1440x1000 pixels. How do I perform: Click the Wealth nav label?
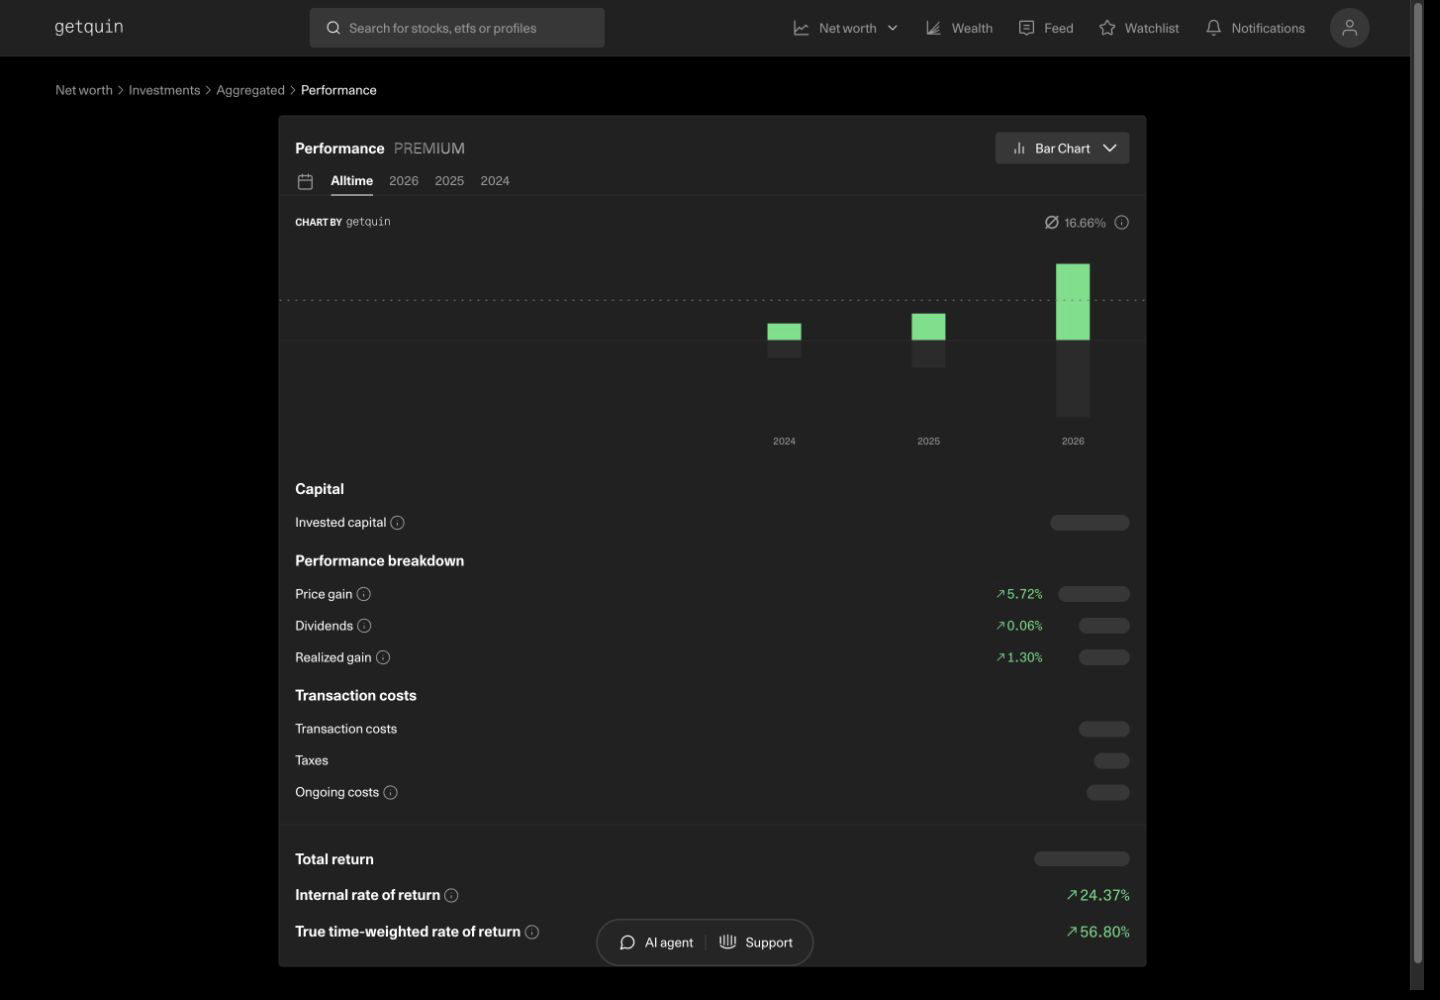(972, 28)
